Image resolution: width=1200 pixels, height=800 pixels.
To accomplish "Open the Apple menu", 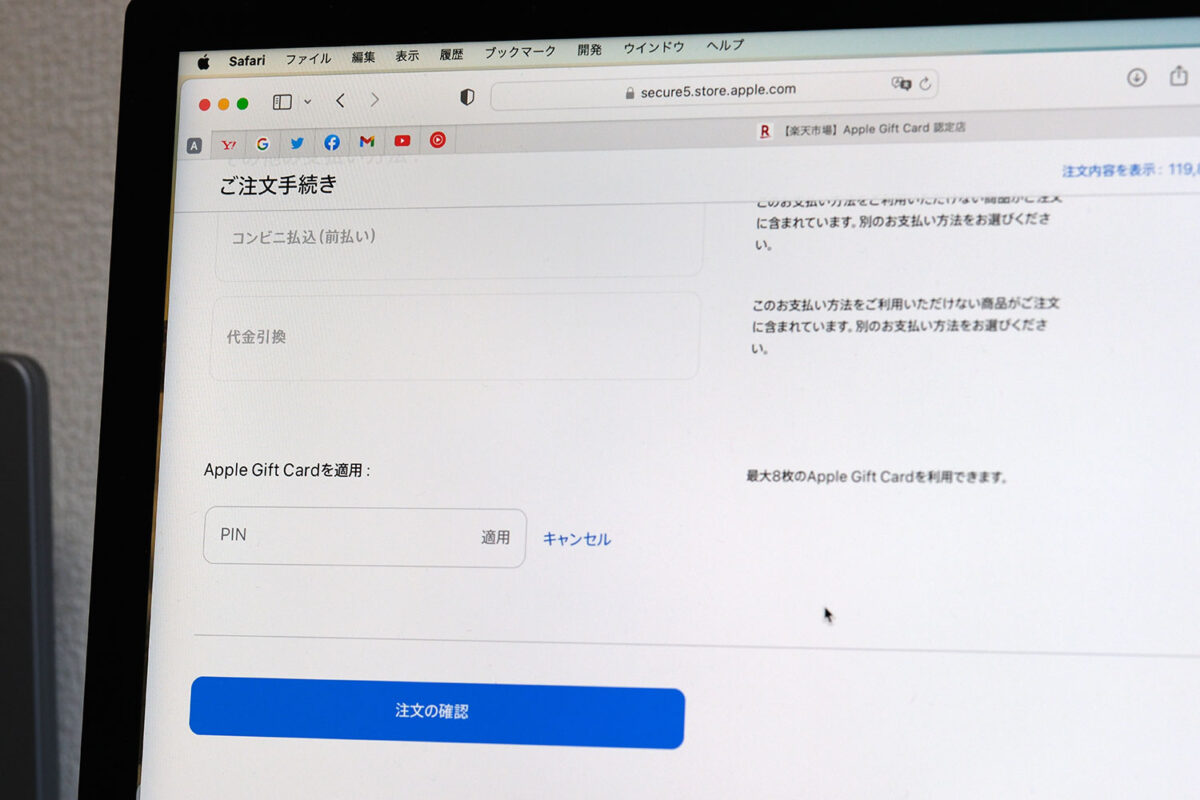I will 203,63.
